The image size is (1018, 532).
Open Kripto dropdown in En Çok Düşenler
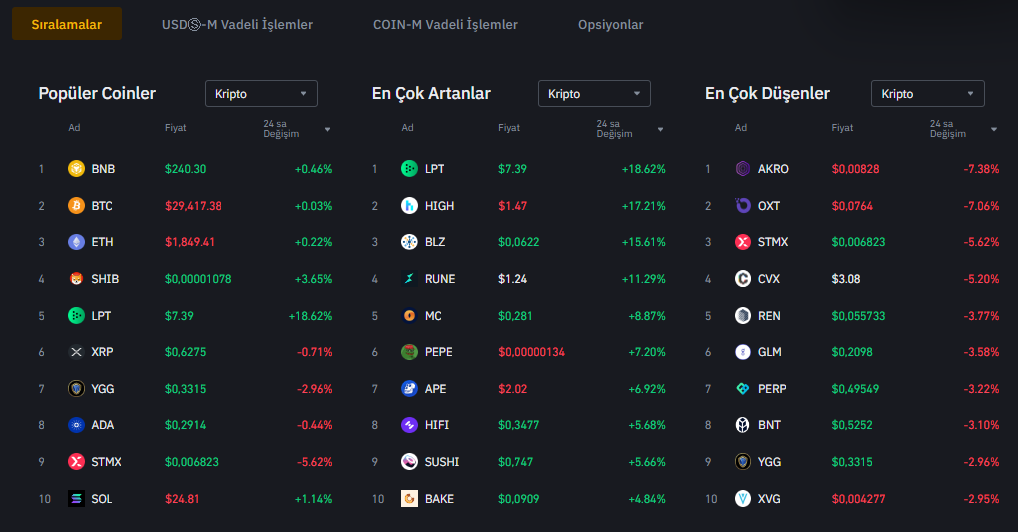pos(927,94)
